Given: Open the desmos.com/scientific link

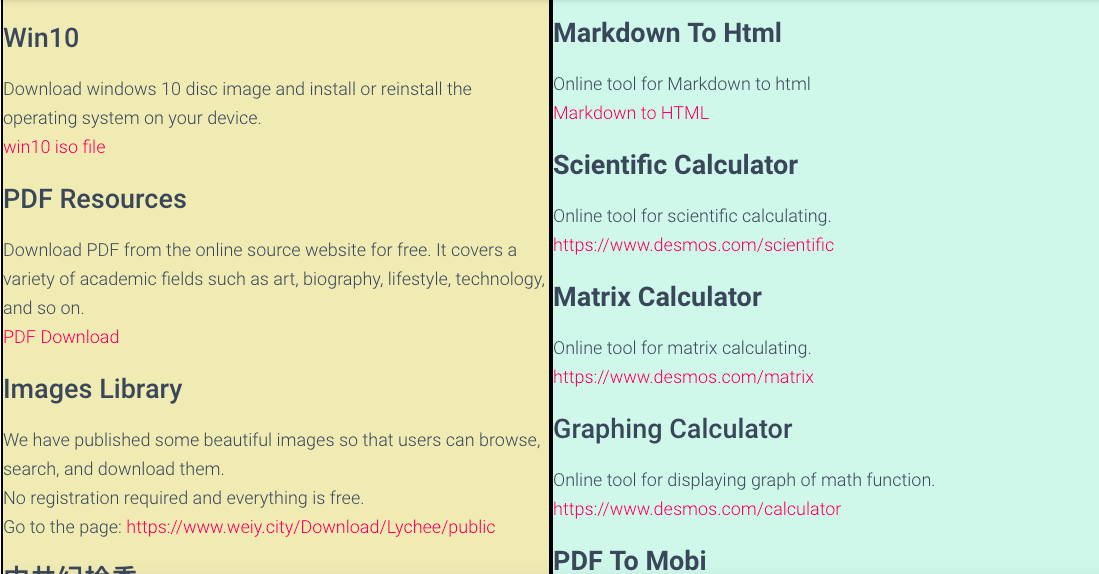Looking at the screenshot, I should click(x=693, y=245).
